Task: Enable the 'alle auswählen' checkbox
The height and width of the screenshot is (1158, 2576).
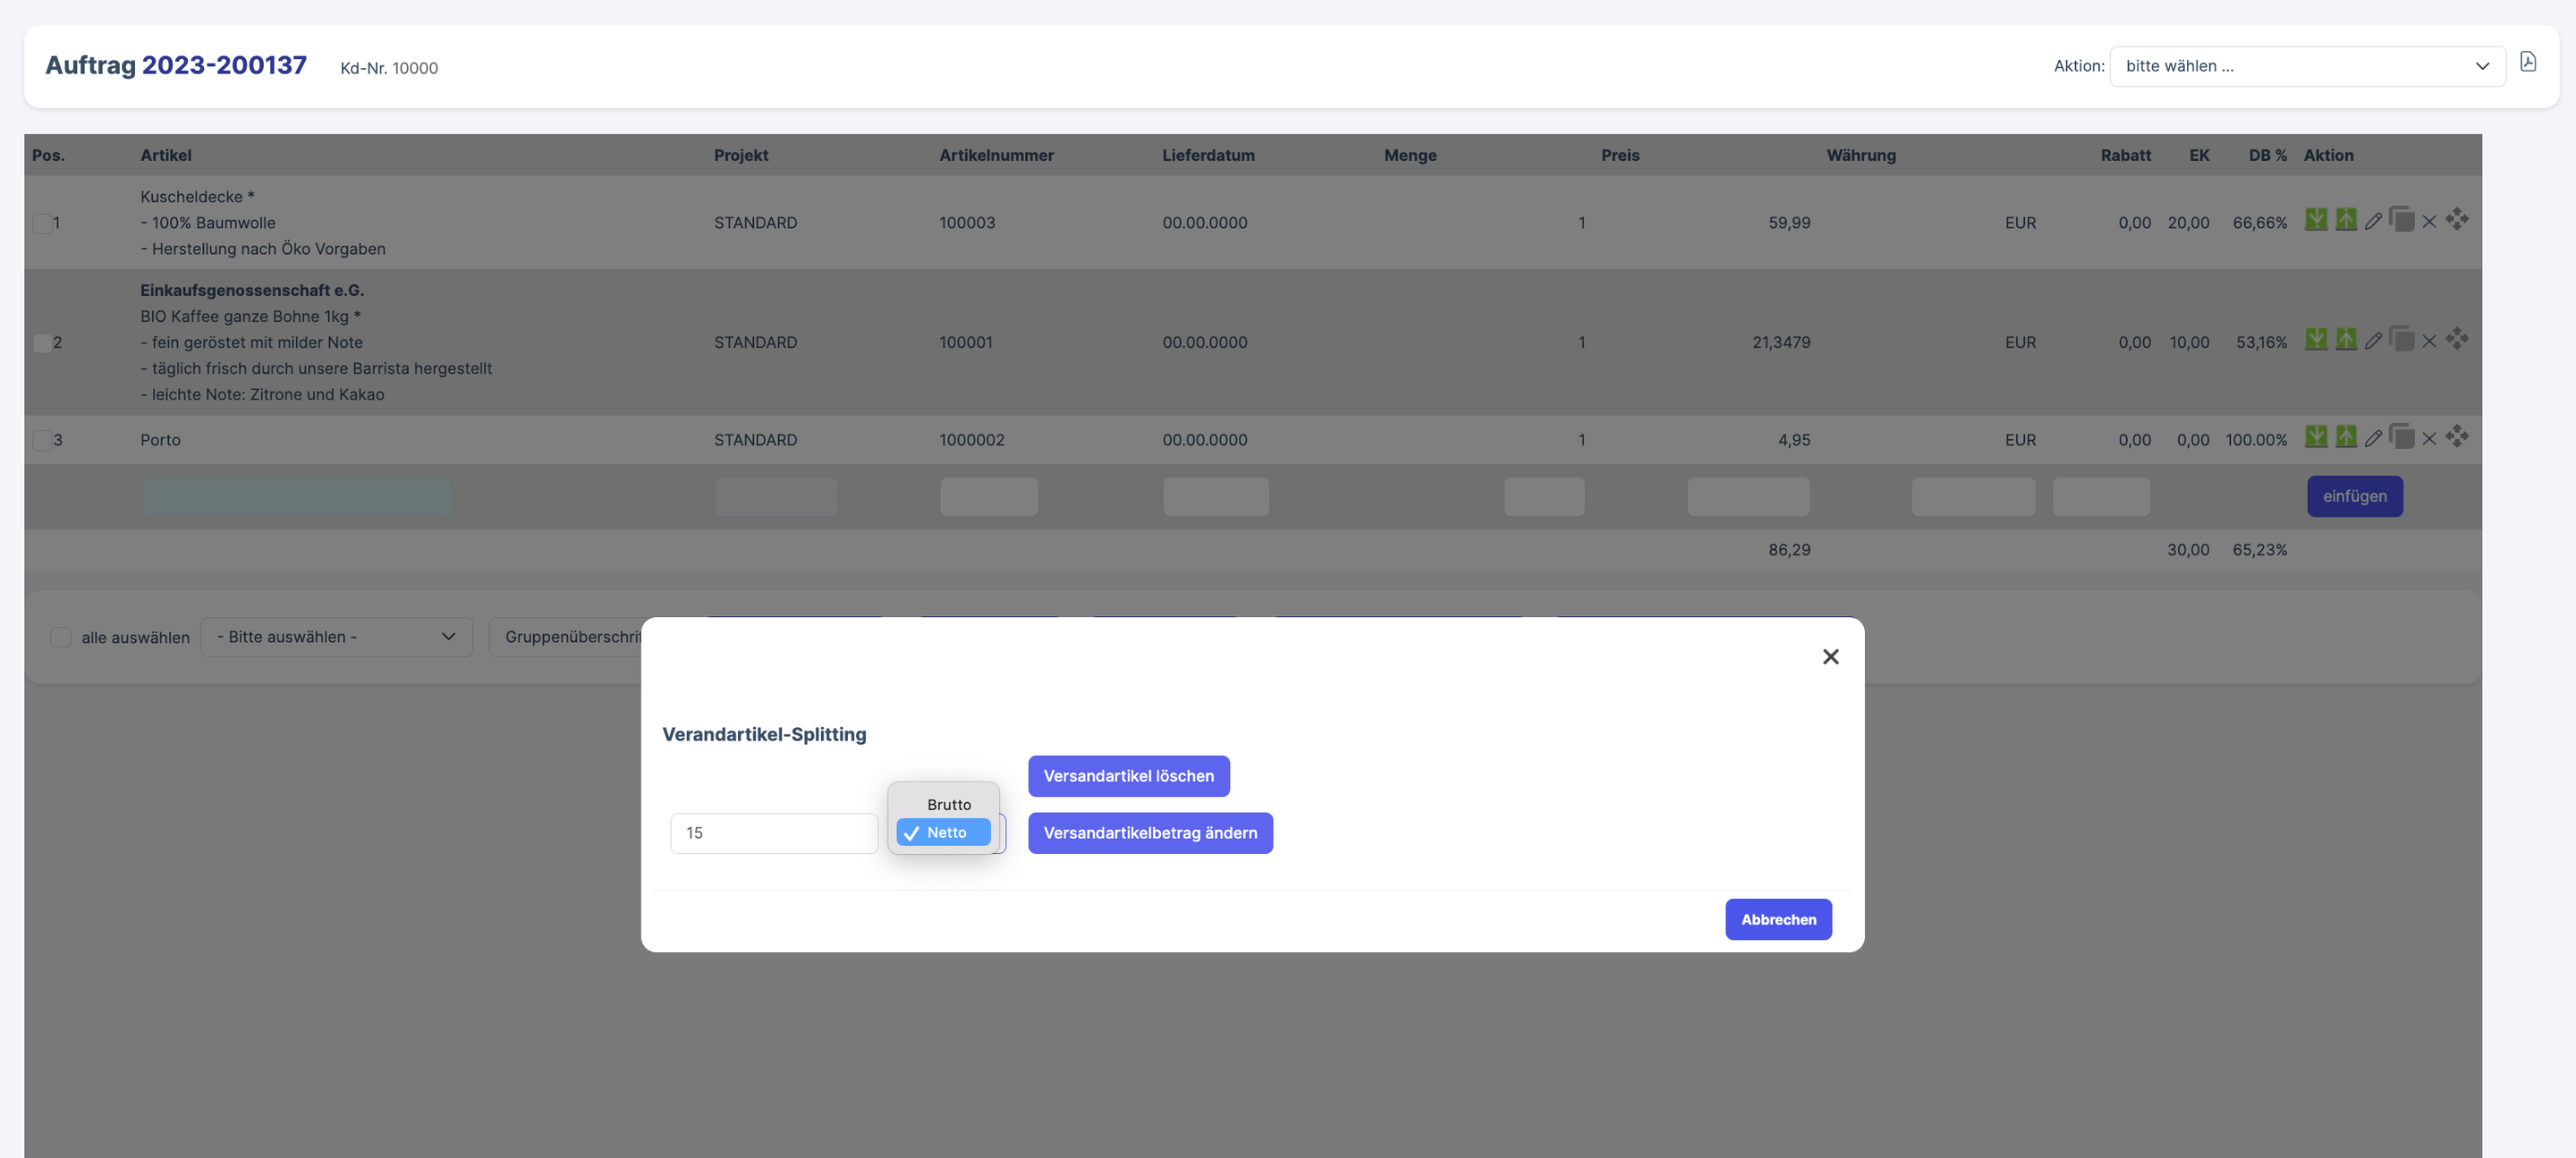Action: point(61,637)
